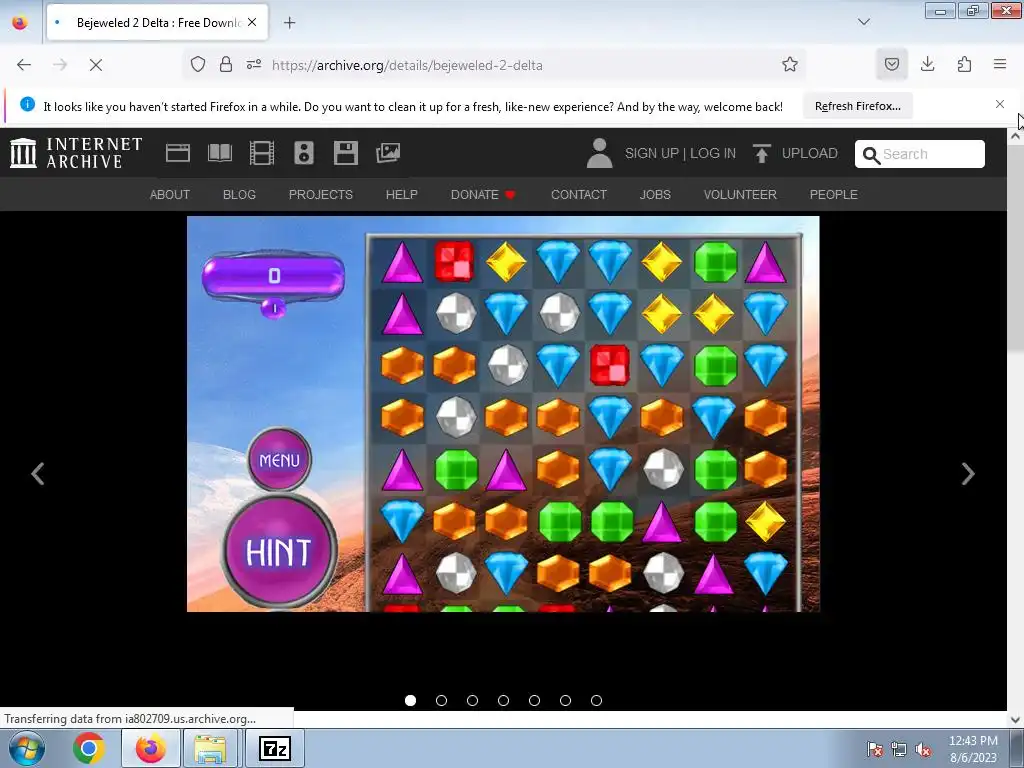This screenshot has height=768, width=1024.
Task: Click the Bejeweled game screenshot image
Action: (x=503, y=414)
